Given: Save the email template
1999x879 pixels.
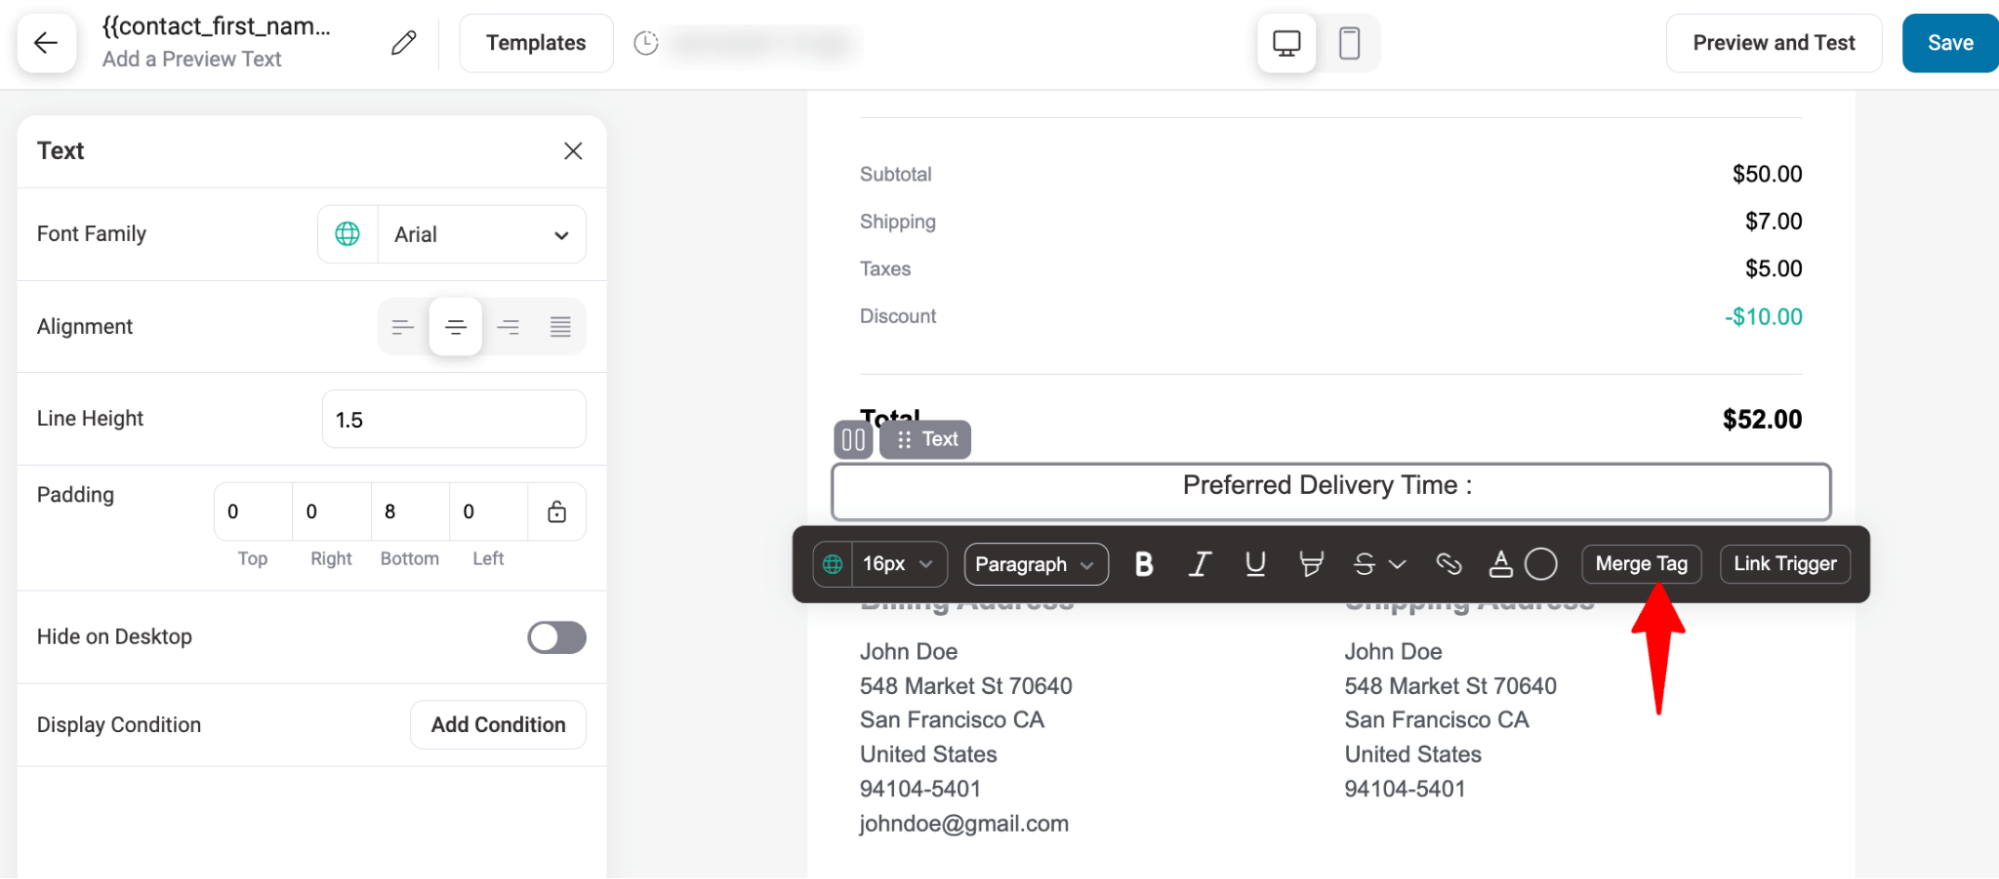Looking at the screenshot, I should [1950, 43].
